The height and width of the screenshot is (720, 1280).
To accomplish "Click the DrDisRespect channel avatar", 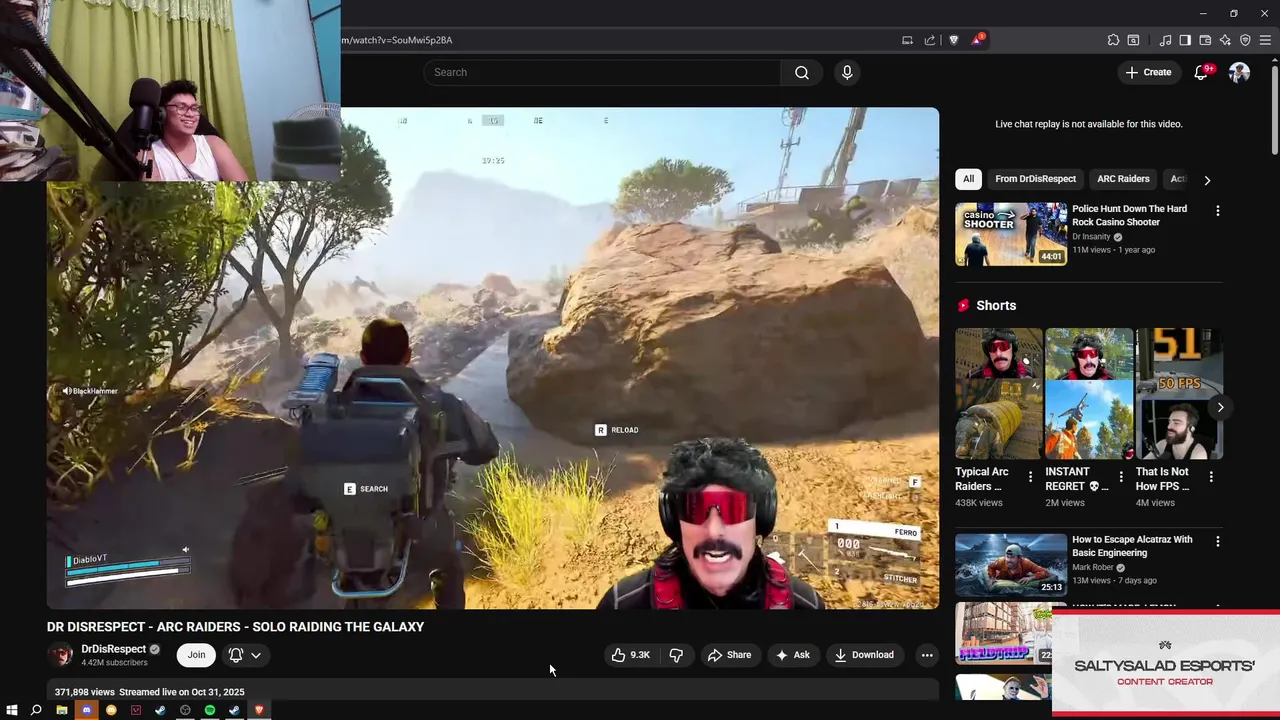I will tap(61, 655).
